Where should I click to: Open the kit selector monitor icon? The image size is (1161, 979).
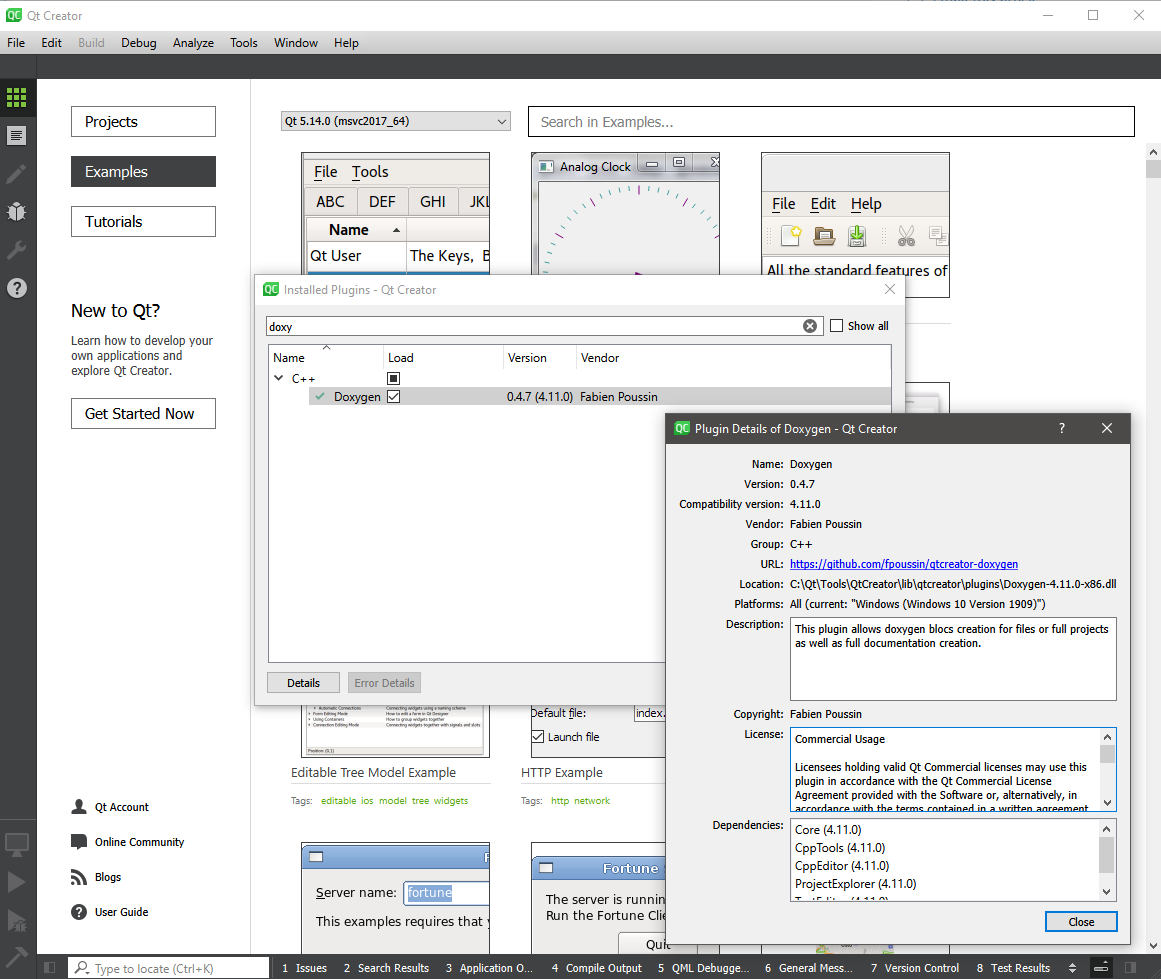tap(17, 845)
